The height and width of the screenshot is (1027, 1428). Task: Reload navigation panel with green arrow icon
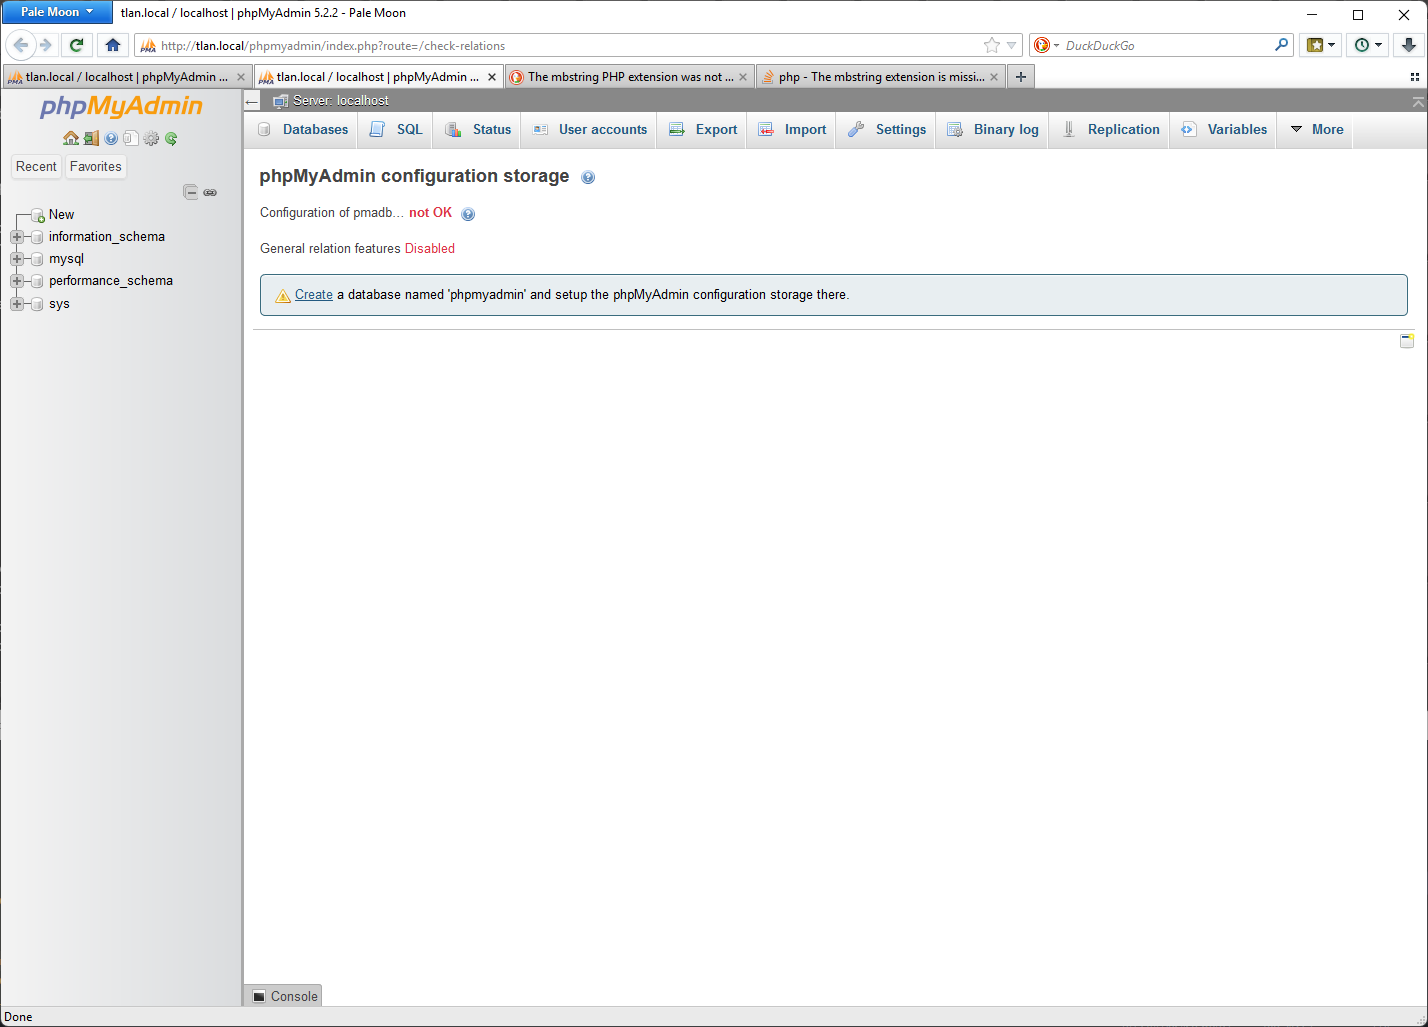point(171,138)
